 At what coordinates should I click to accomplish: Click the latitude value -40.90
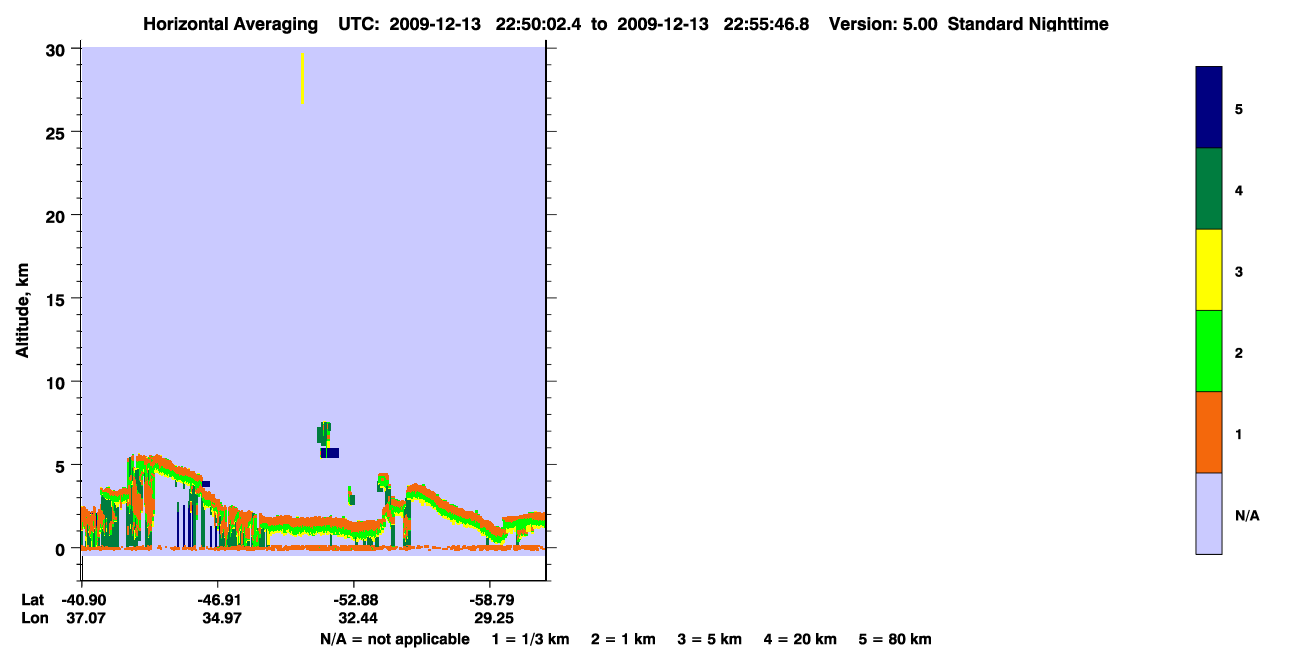[85, 600]
